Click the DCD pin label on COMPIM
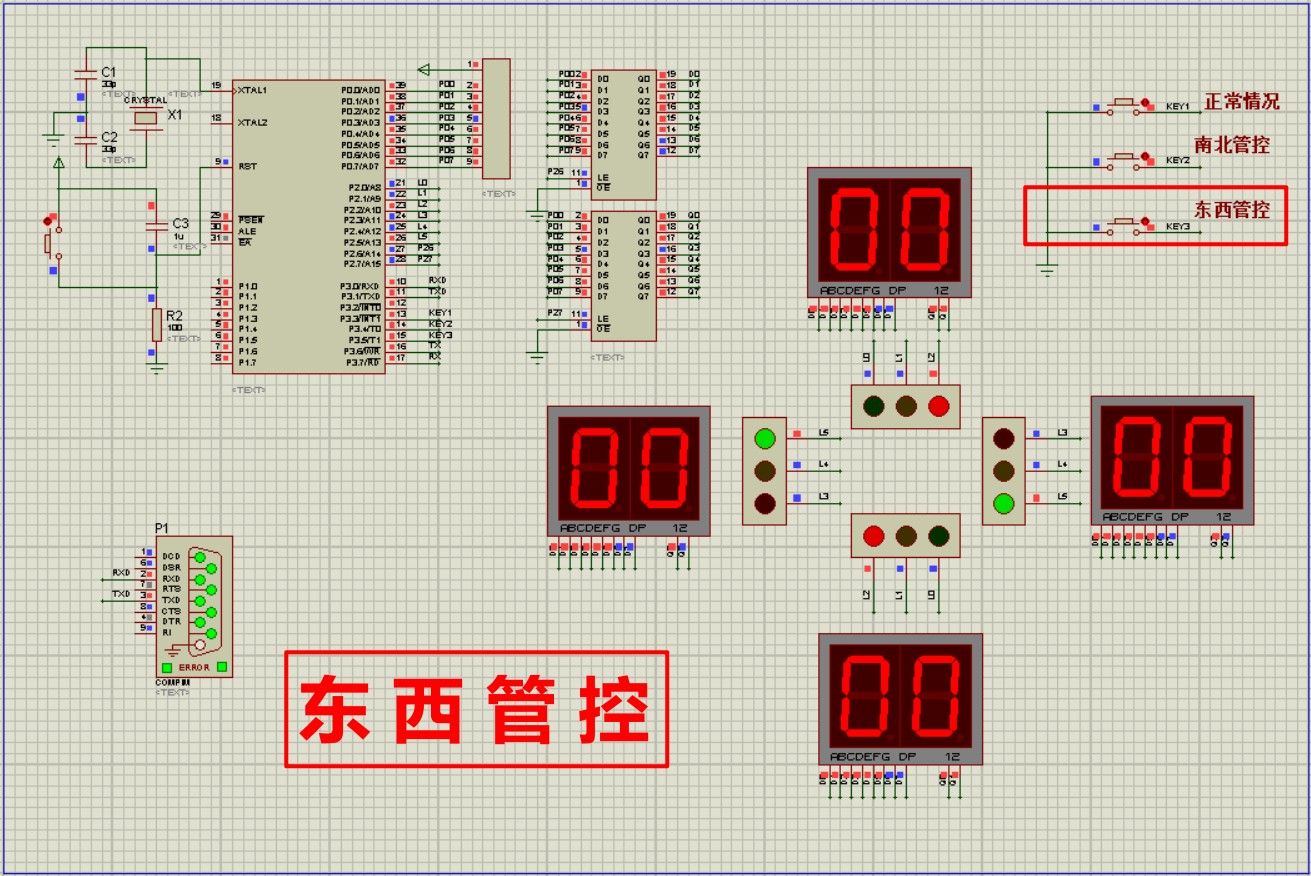 click(x=171, y=556)
